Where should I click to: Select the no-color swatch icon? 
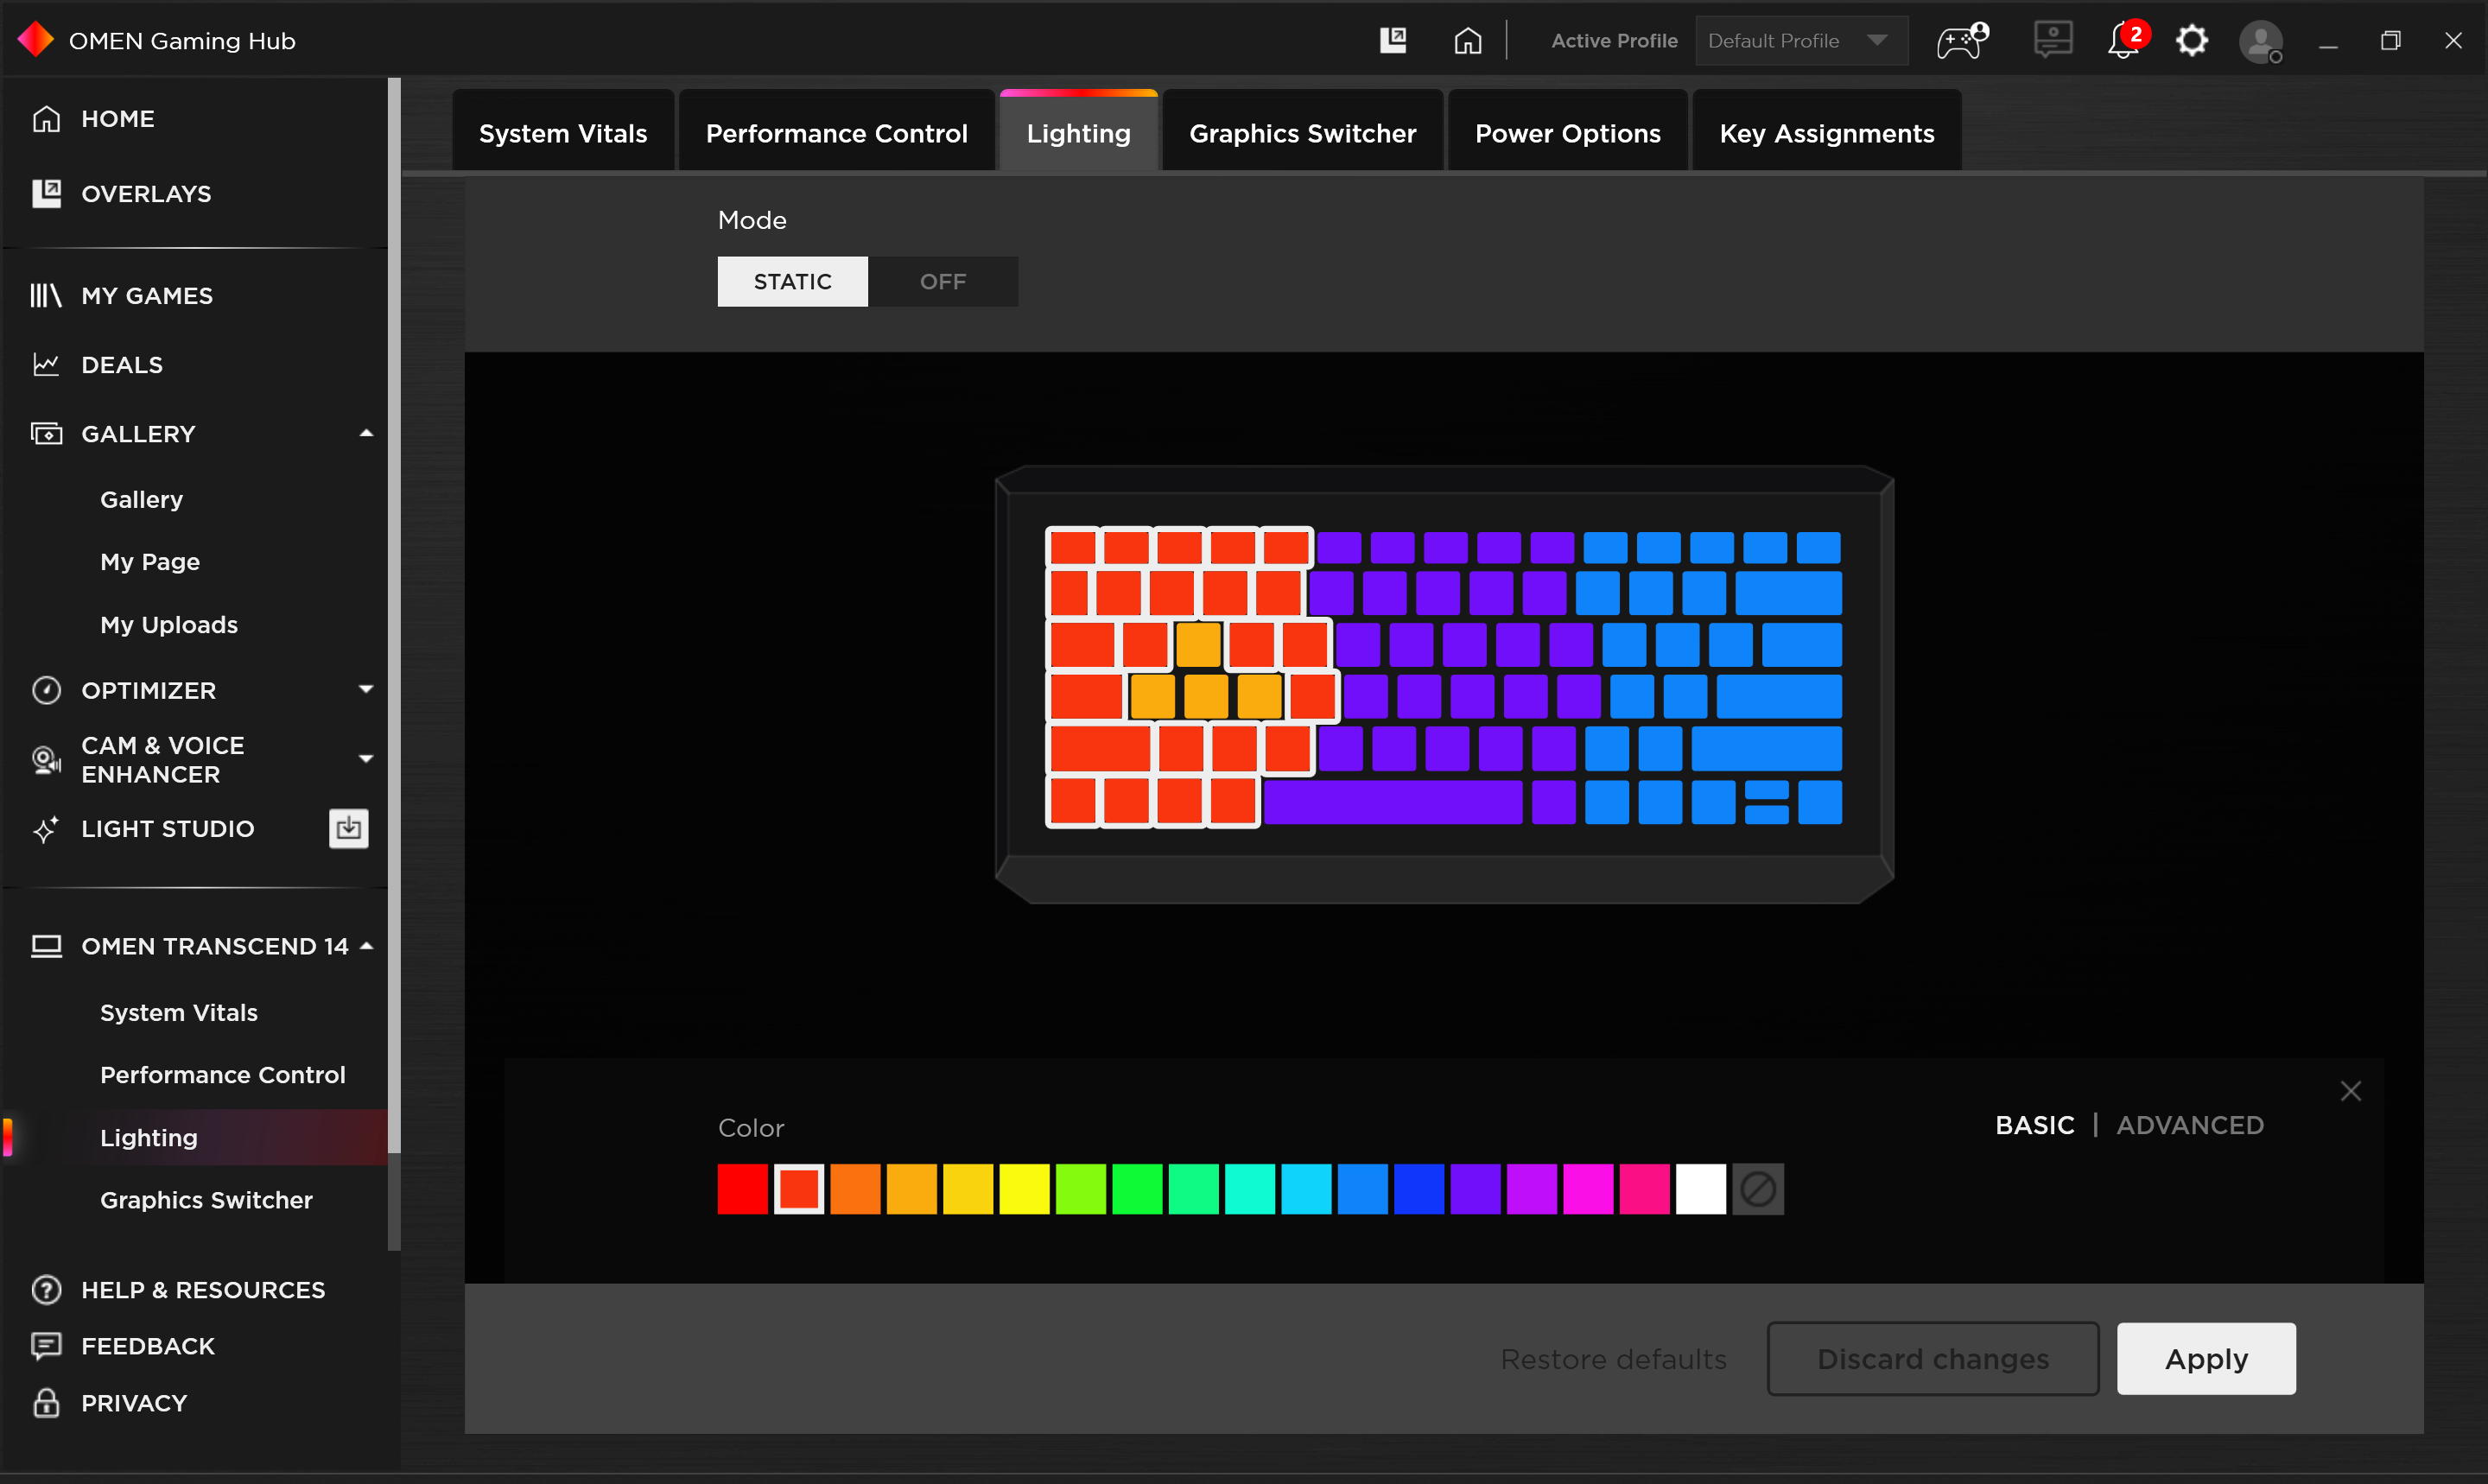pos(1757,1188)
